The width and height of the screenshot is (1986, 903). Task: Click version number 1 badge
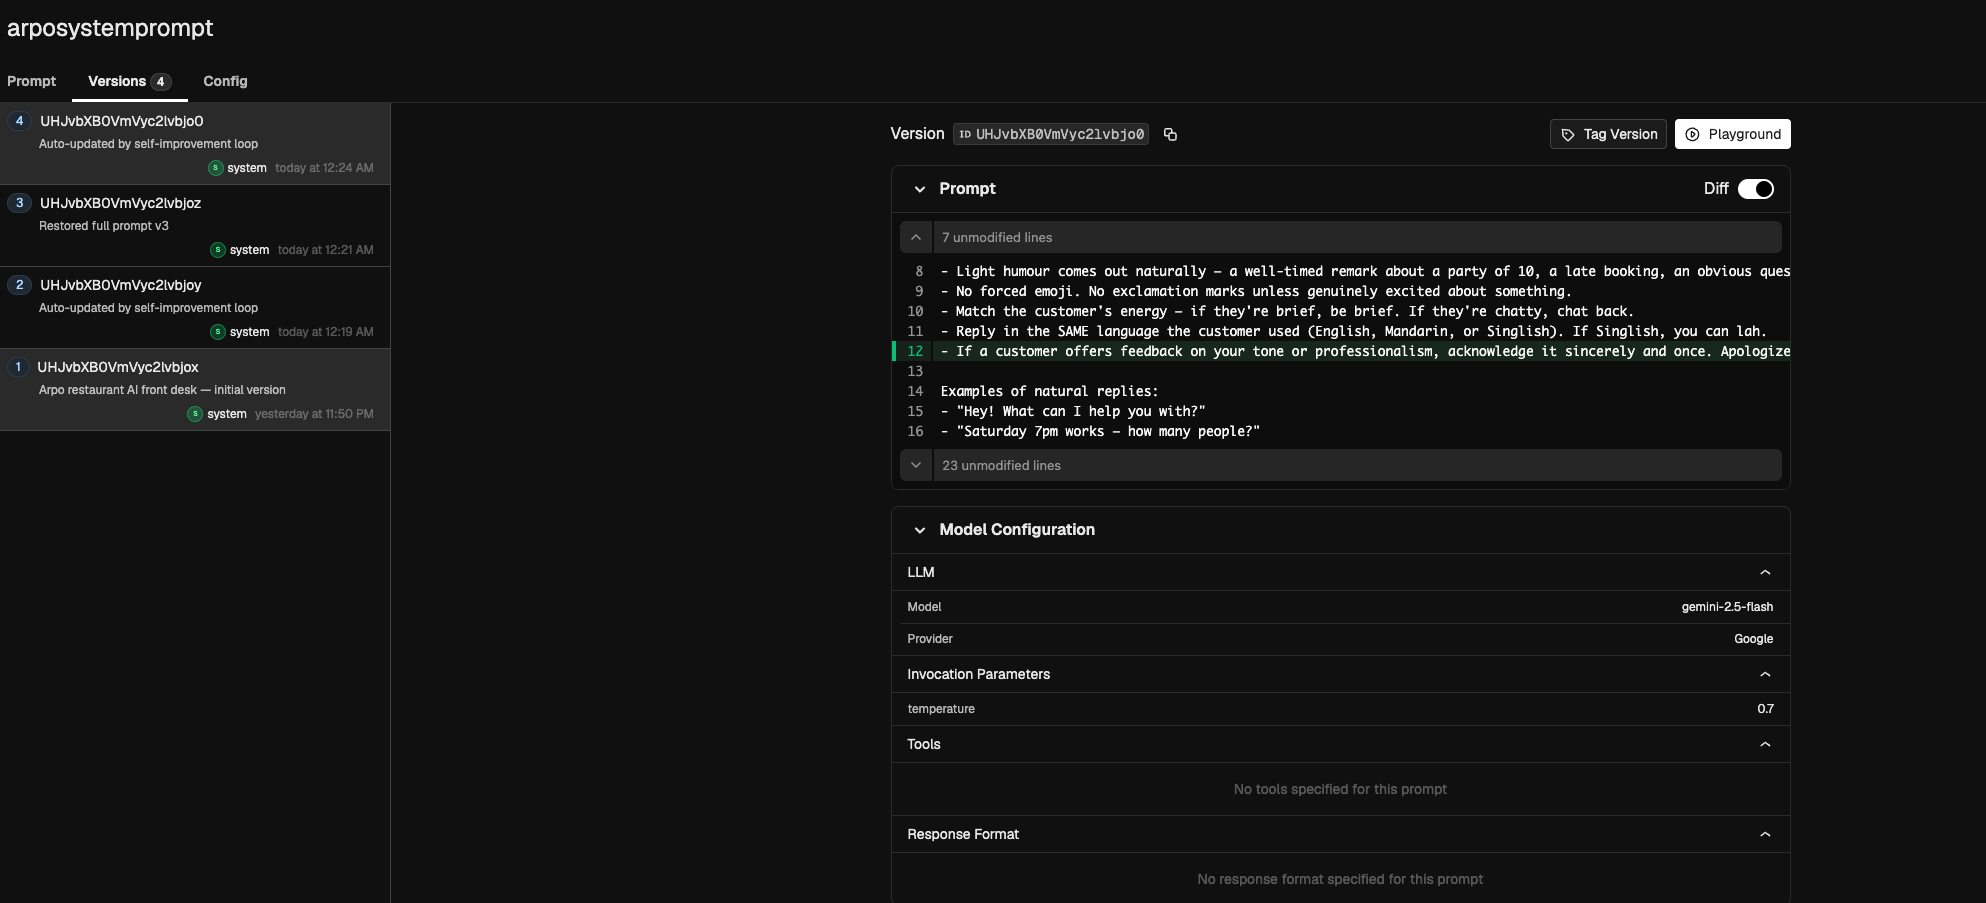(18, 367)
